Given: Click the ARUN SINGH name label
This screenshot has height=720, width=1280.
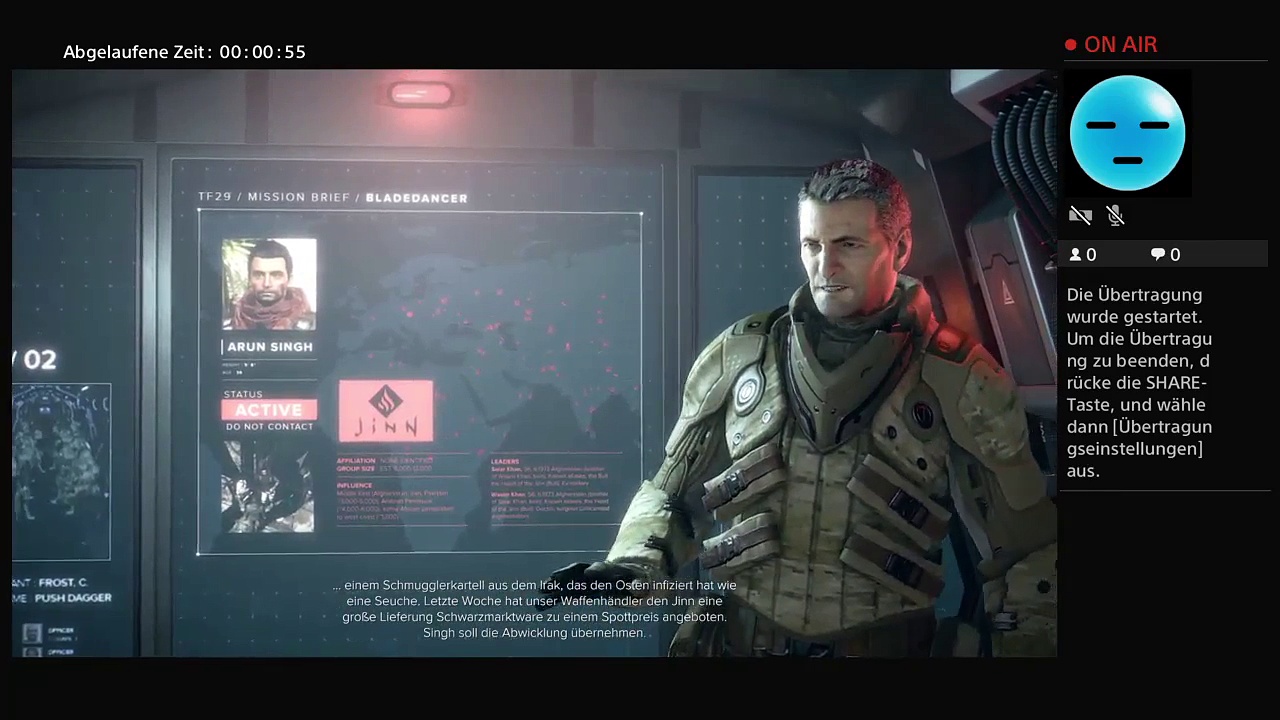Looking at the screenshot, I should click(x=270, y=347).
